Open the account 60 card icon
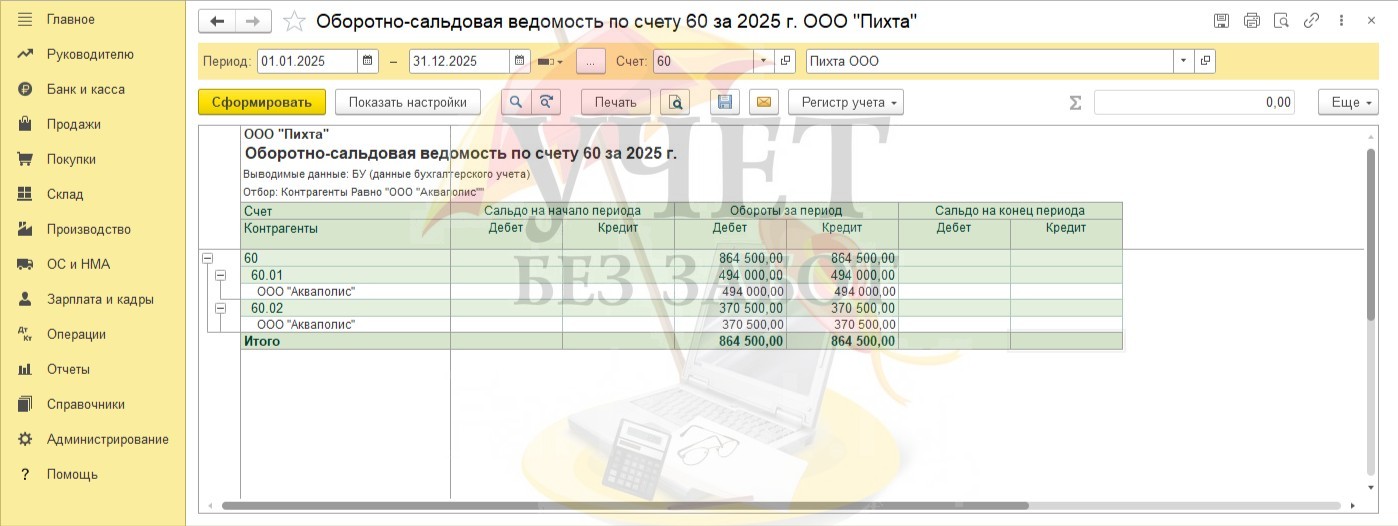This screenshot has width=1398, height=526. tap(785, 61)
